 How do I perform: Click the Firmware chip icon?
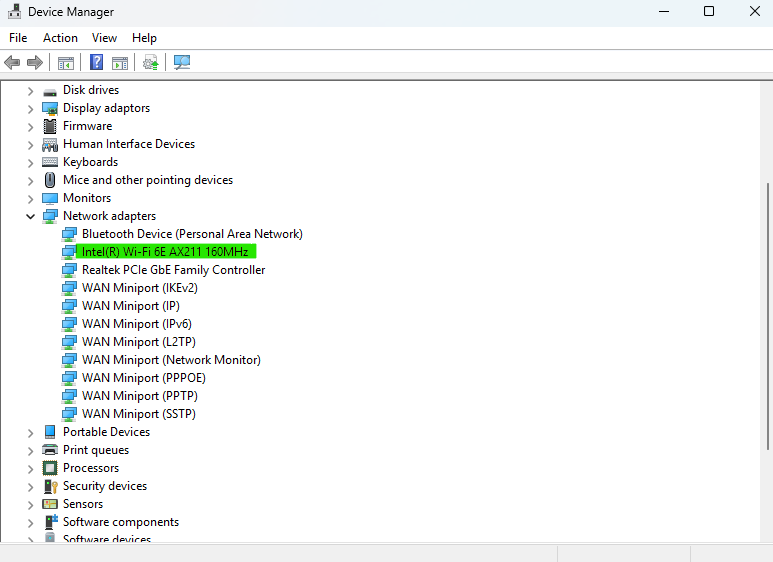coord(50,126)
